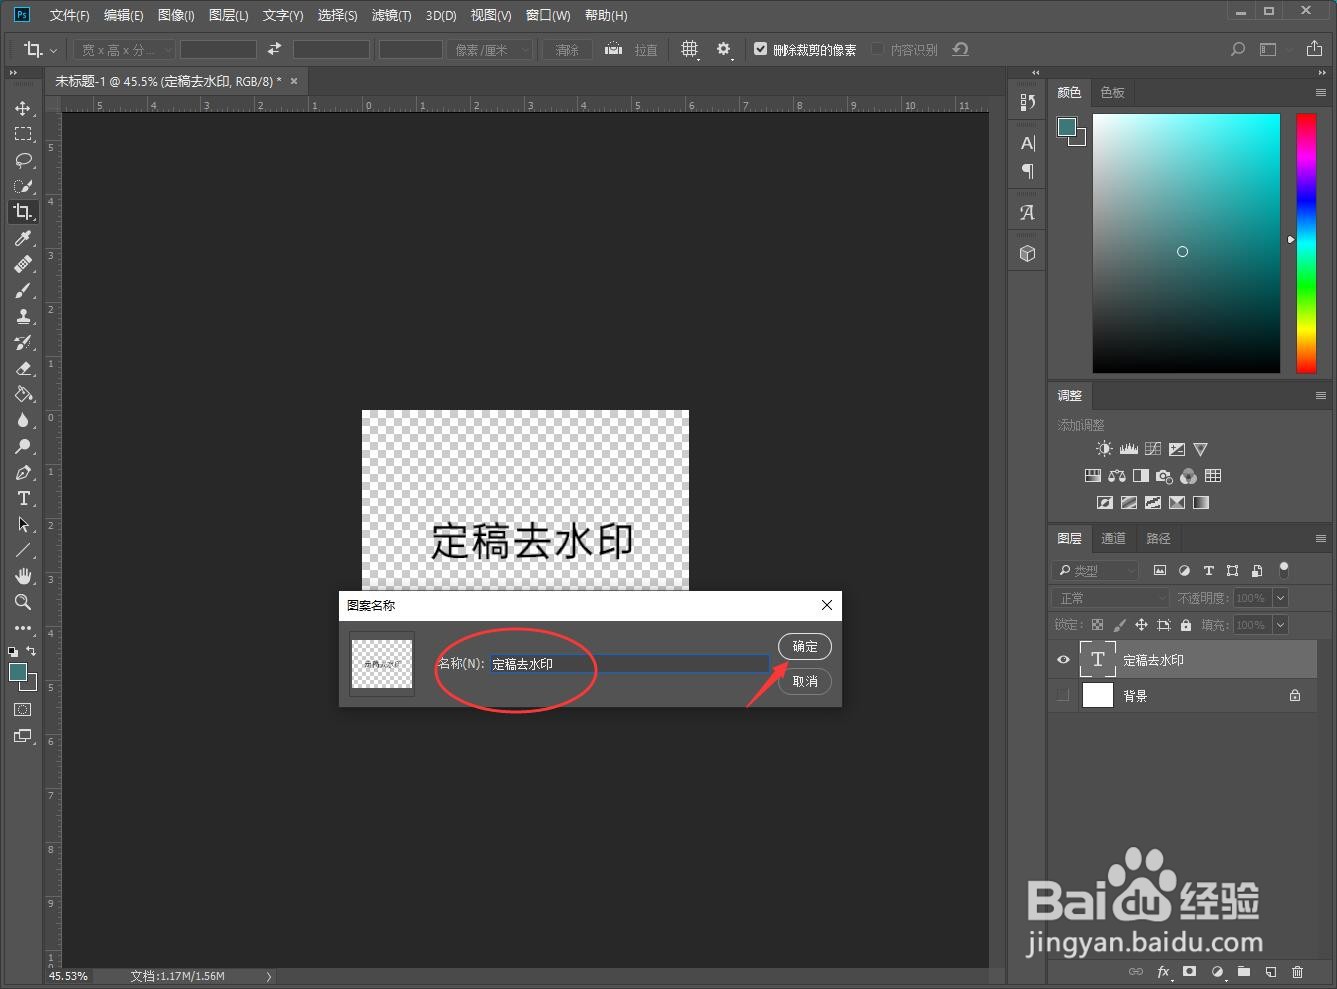
Task: Open Layers panel flyout menu
Action: [x=1321, y=538]
